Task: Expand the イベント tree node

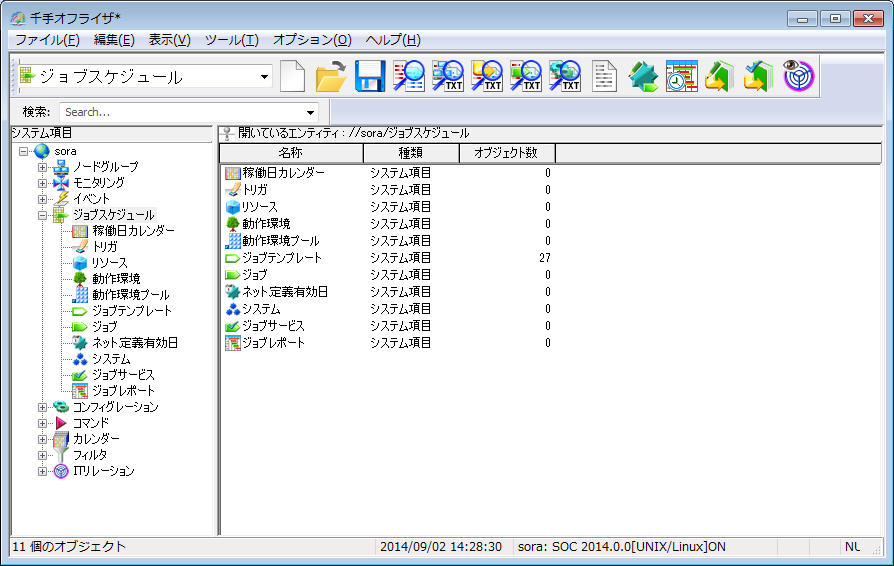Action: tap(42, 199)
